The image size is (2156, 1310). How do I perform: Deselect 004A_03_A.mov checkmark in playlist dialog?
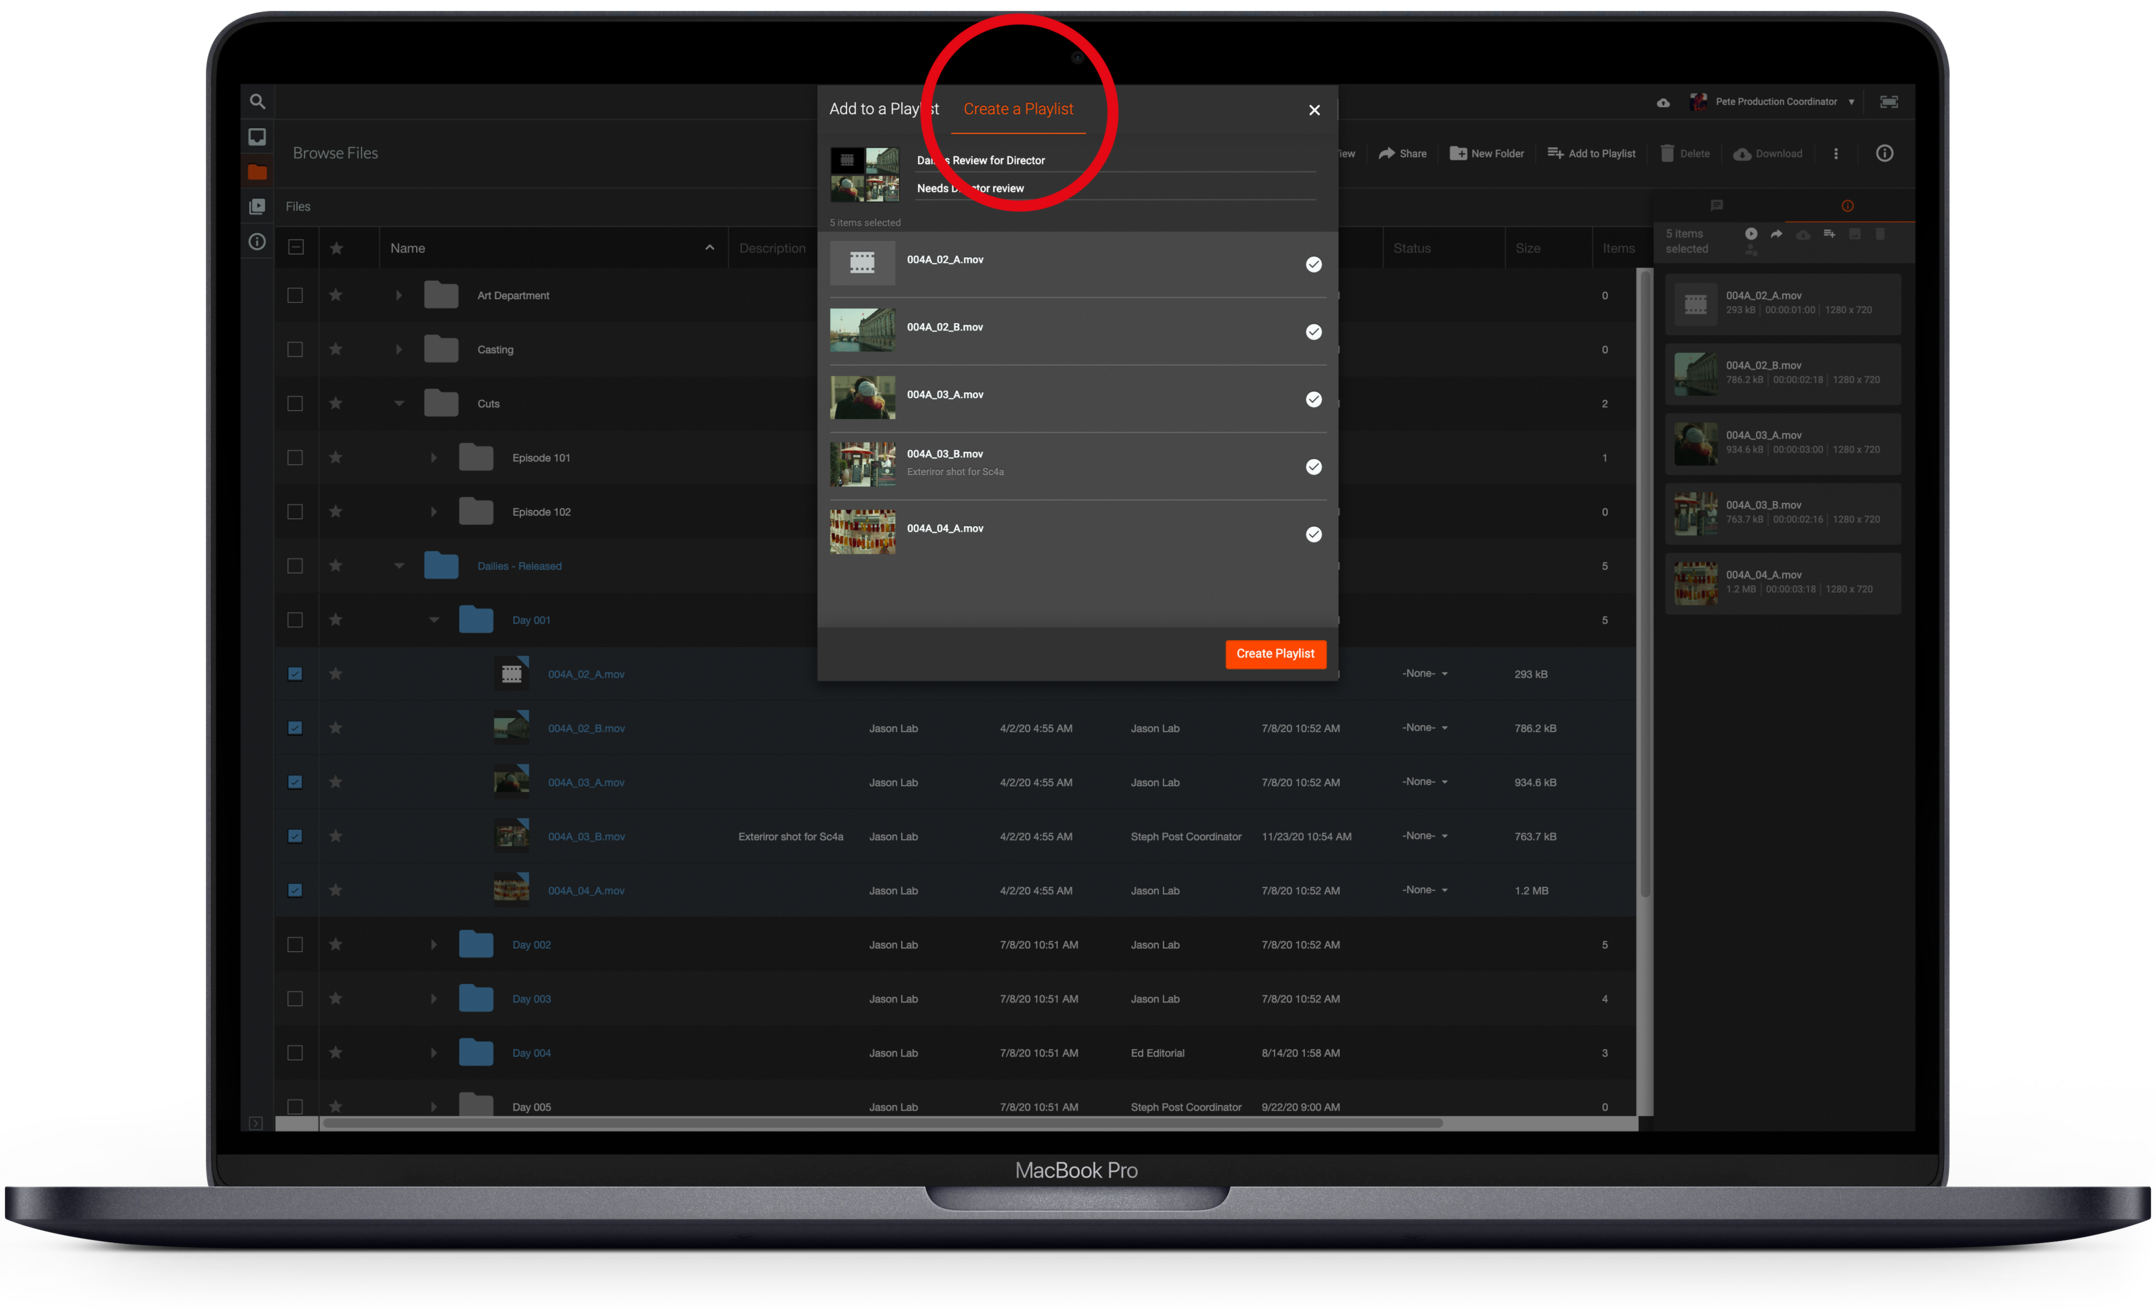(x=1313, y=400)
